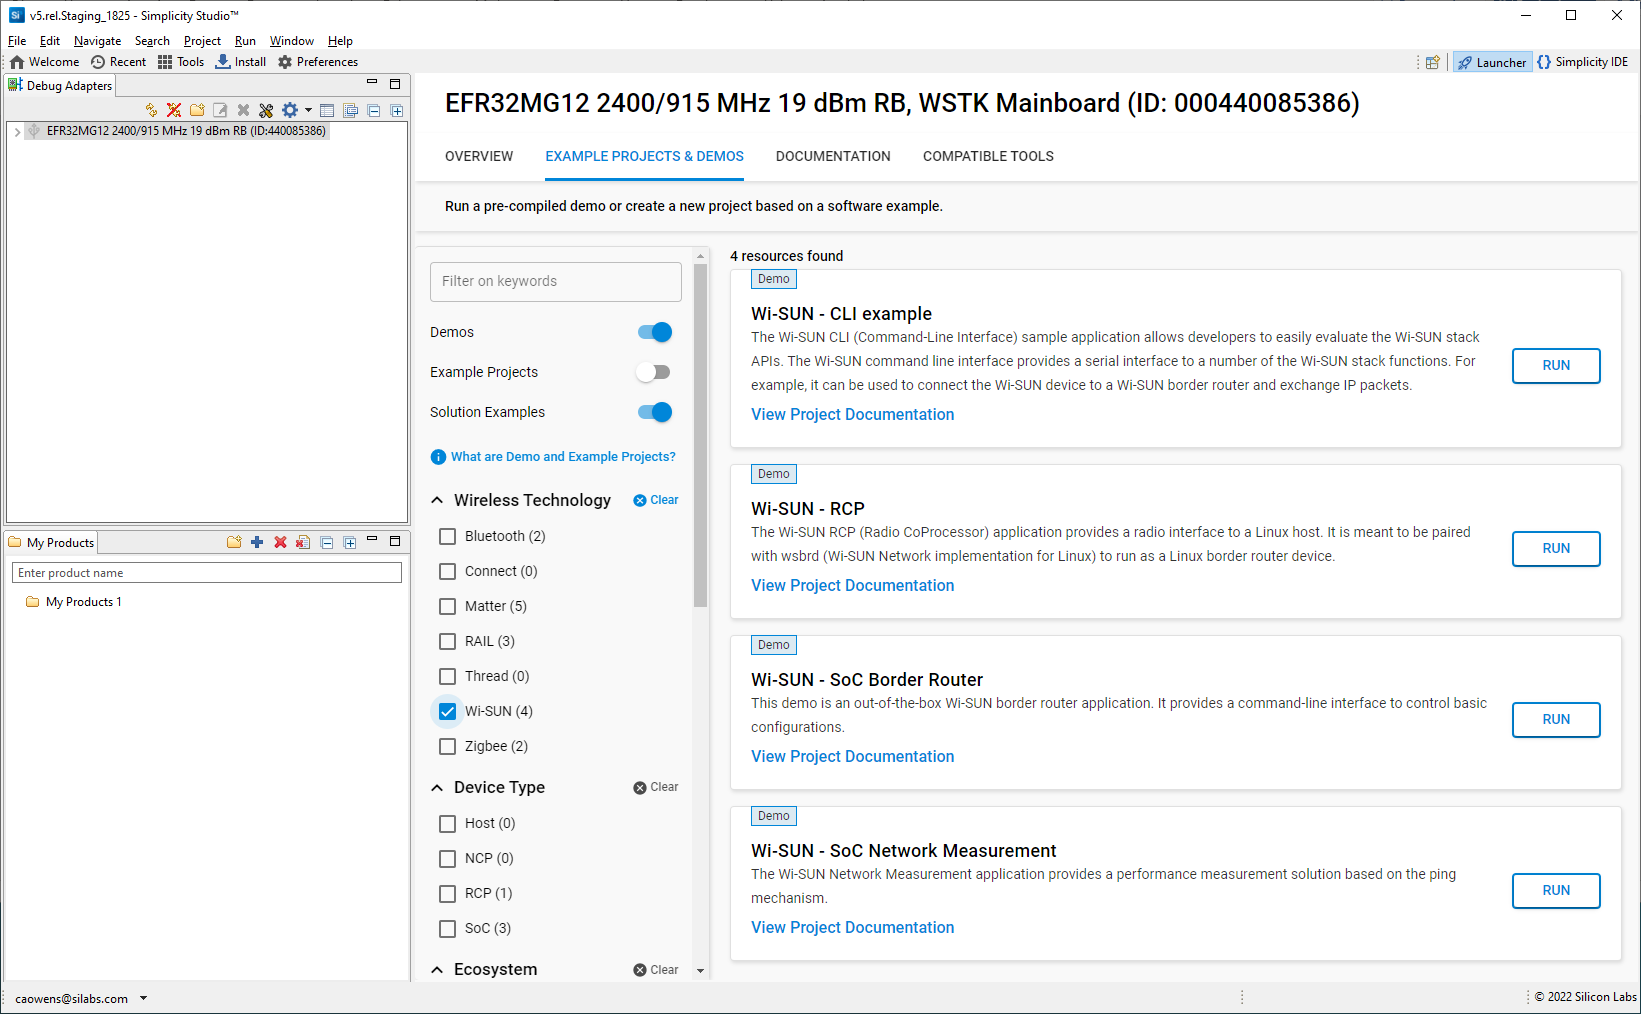Open the Navigate menu
Image resolution: width=1641 pixels, height=1014 pixels.
[97, 41]
